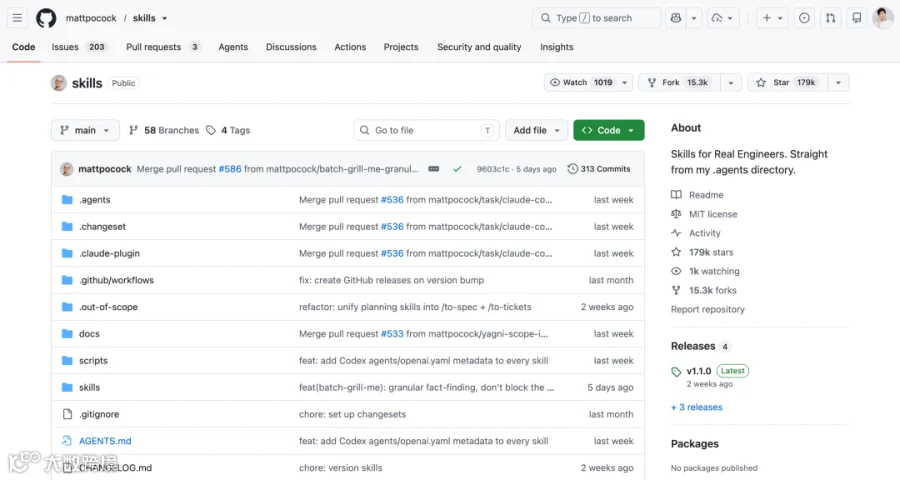View 4 Tags
The width and height of the screenshot is (900, 480).
tap(228, 130)
